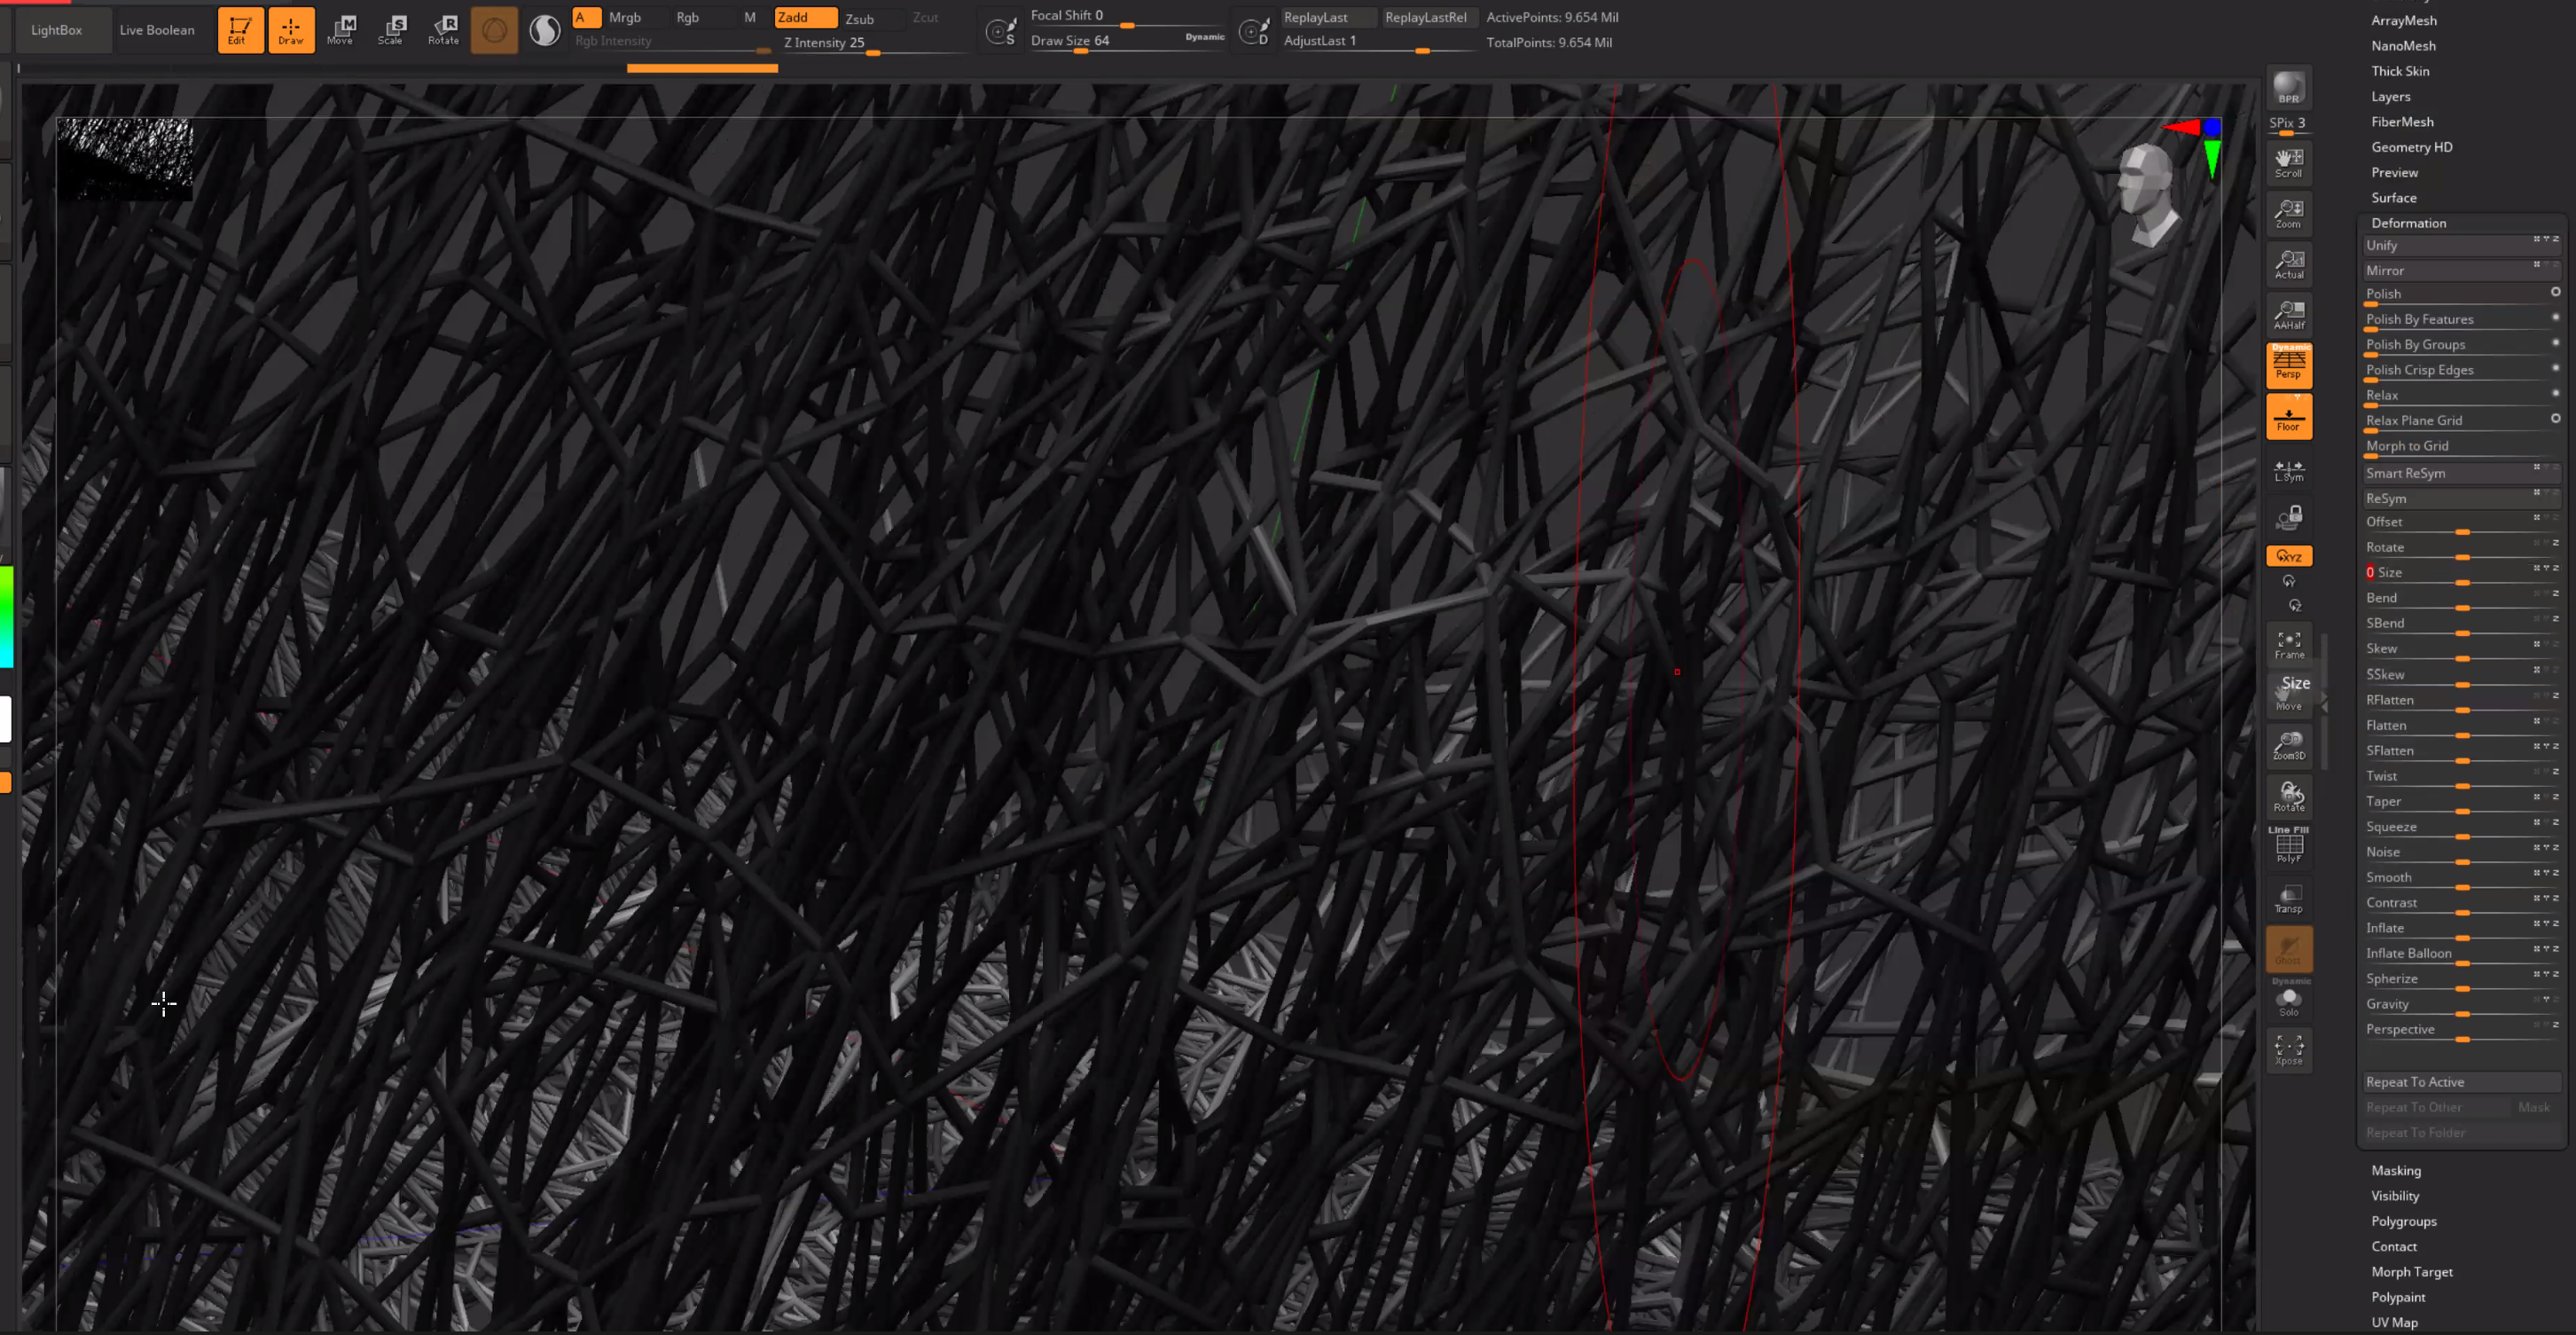Click the Gizmo 3D sphere icon

click(x=494, y=31)
